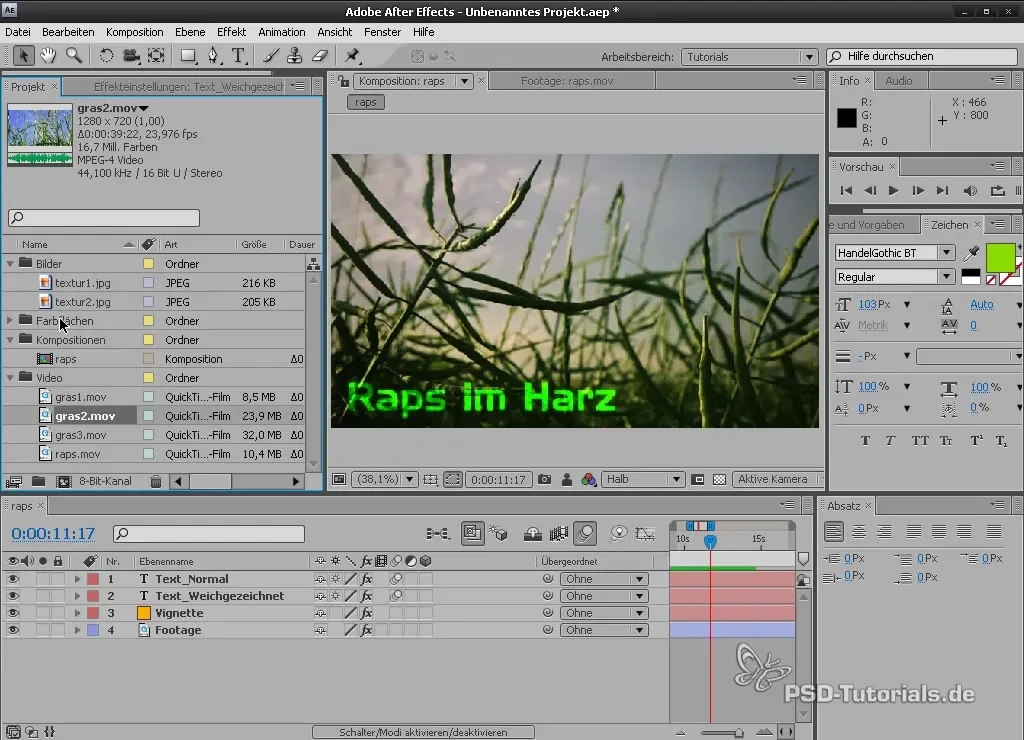Open parent dropdown for Vignette layer

click(x=604, y=613)
